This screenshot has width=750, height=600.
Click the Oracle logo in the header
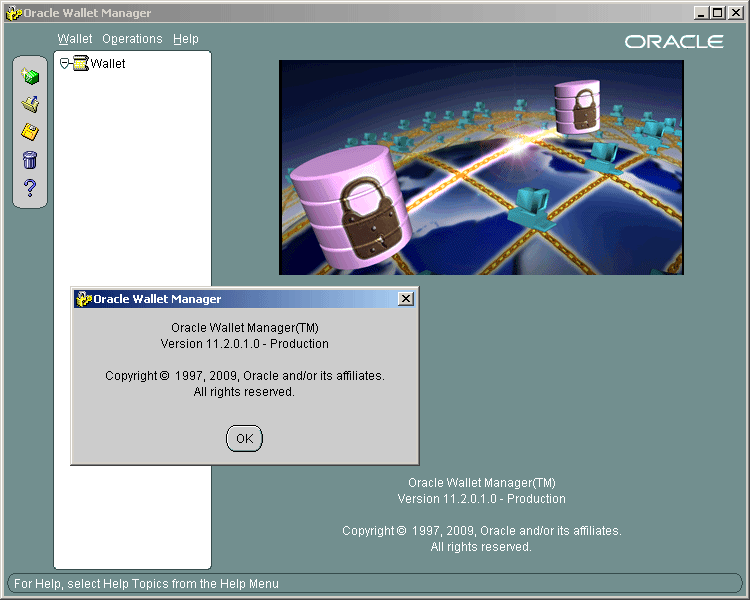coord(674,42)
